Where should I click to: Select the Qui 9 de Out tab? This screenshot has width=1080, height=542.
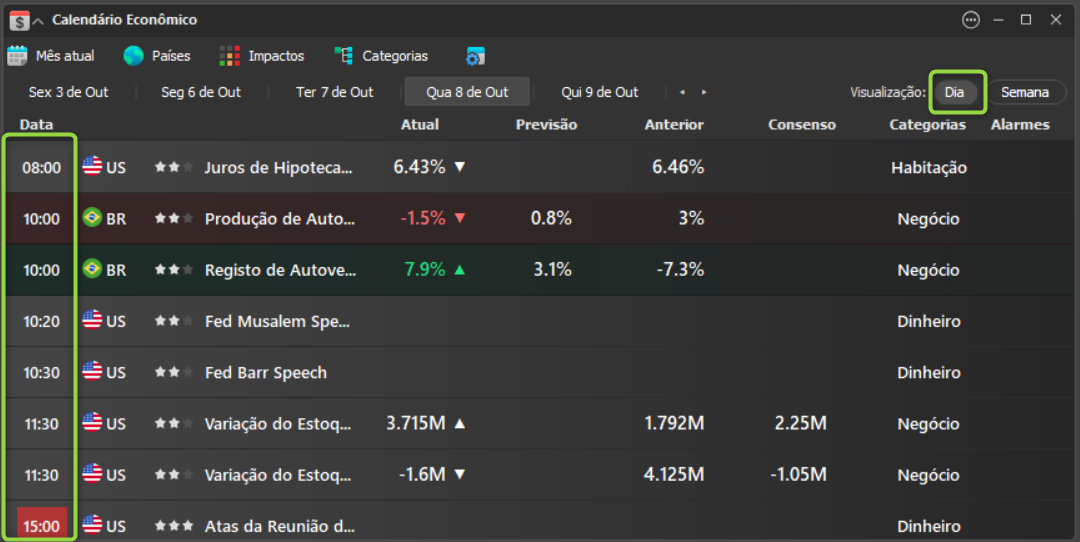599,92
